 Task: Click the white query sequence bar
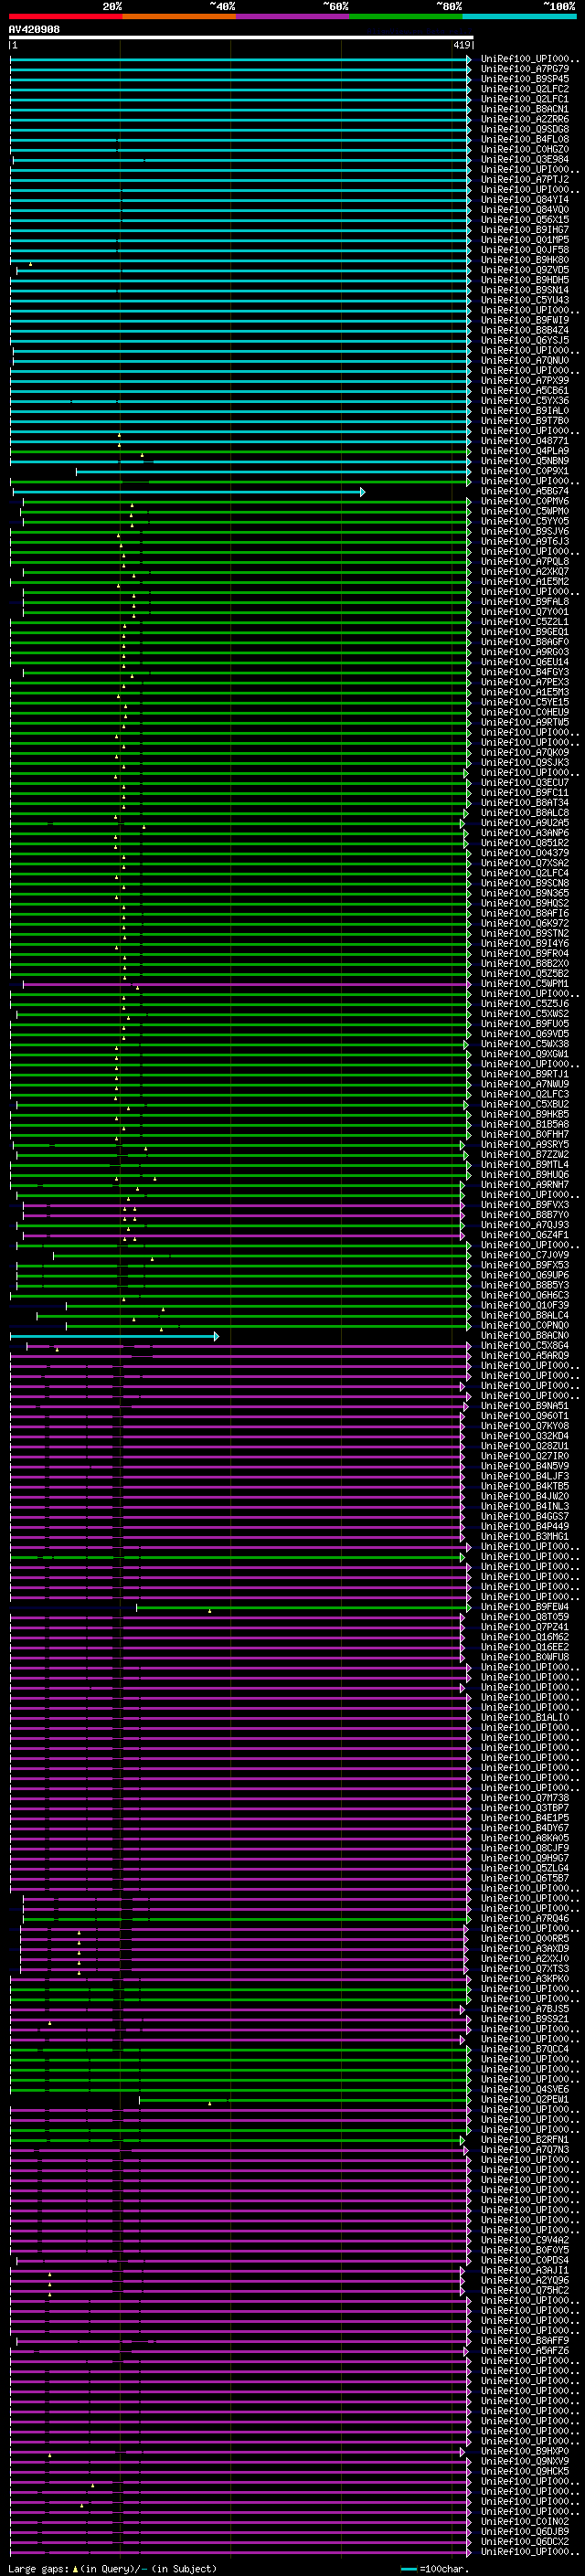241,37
